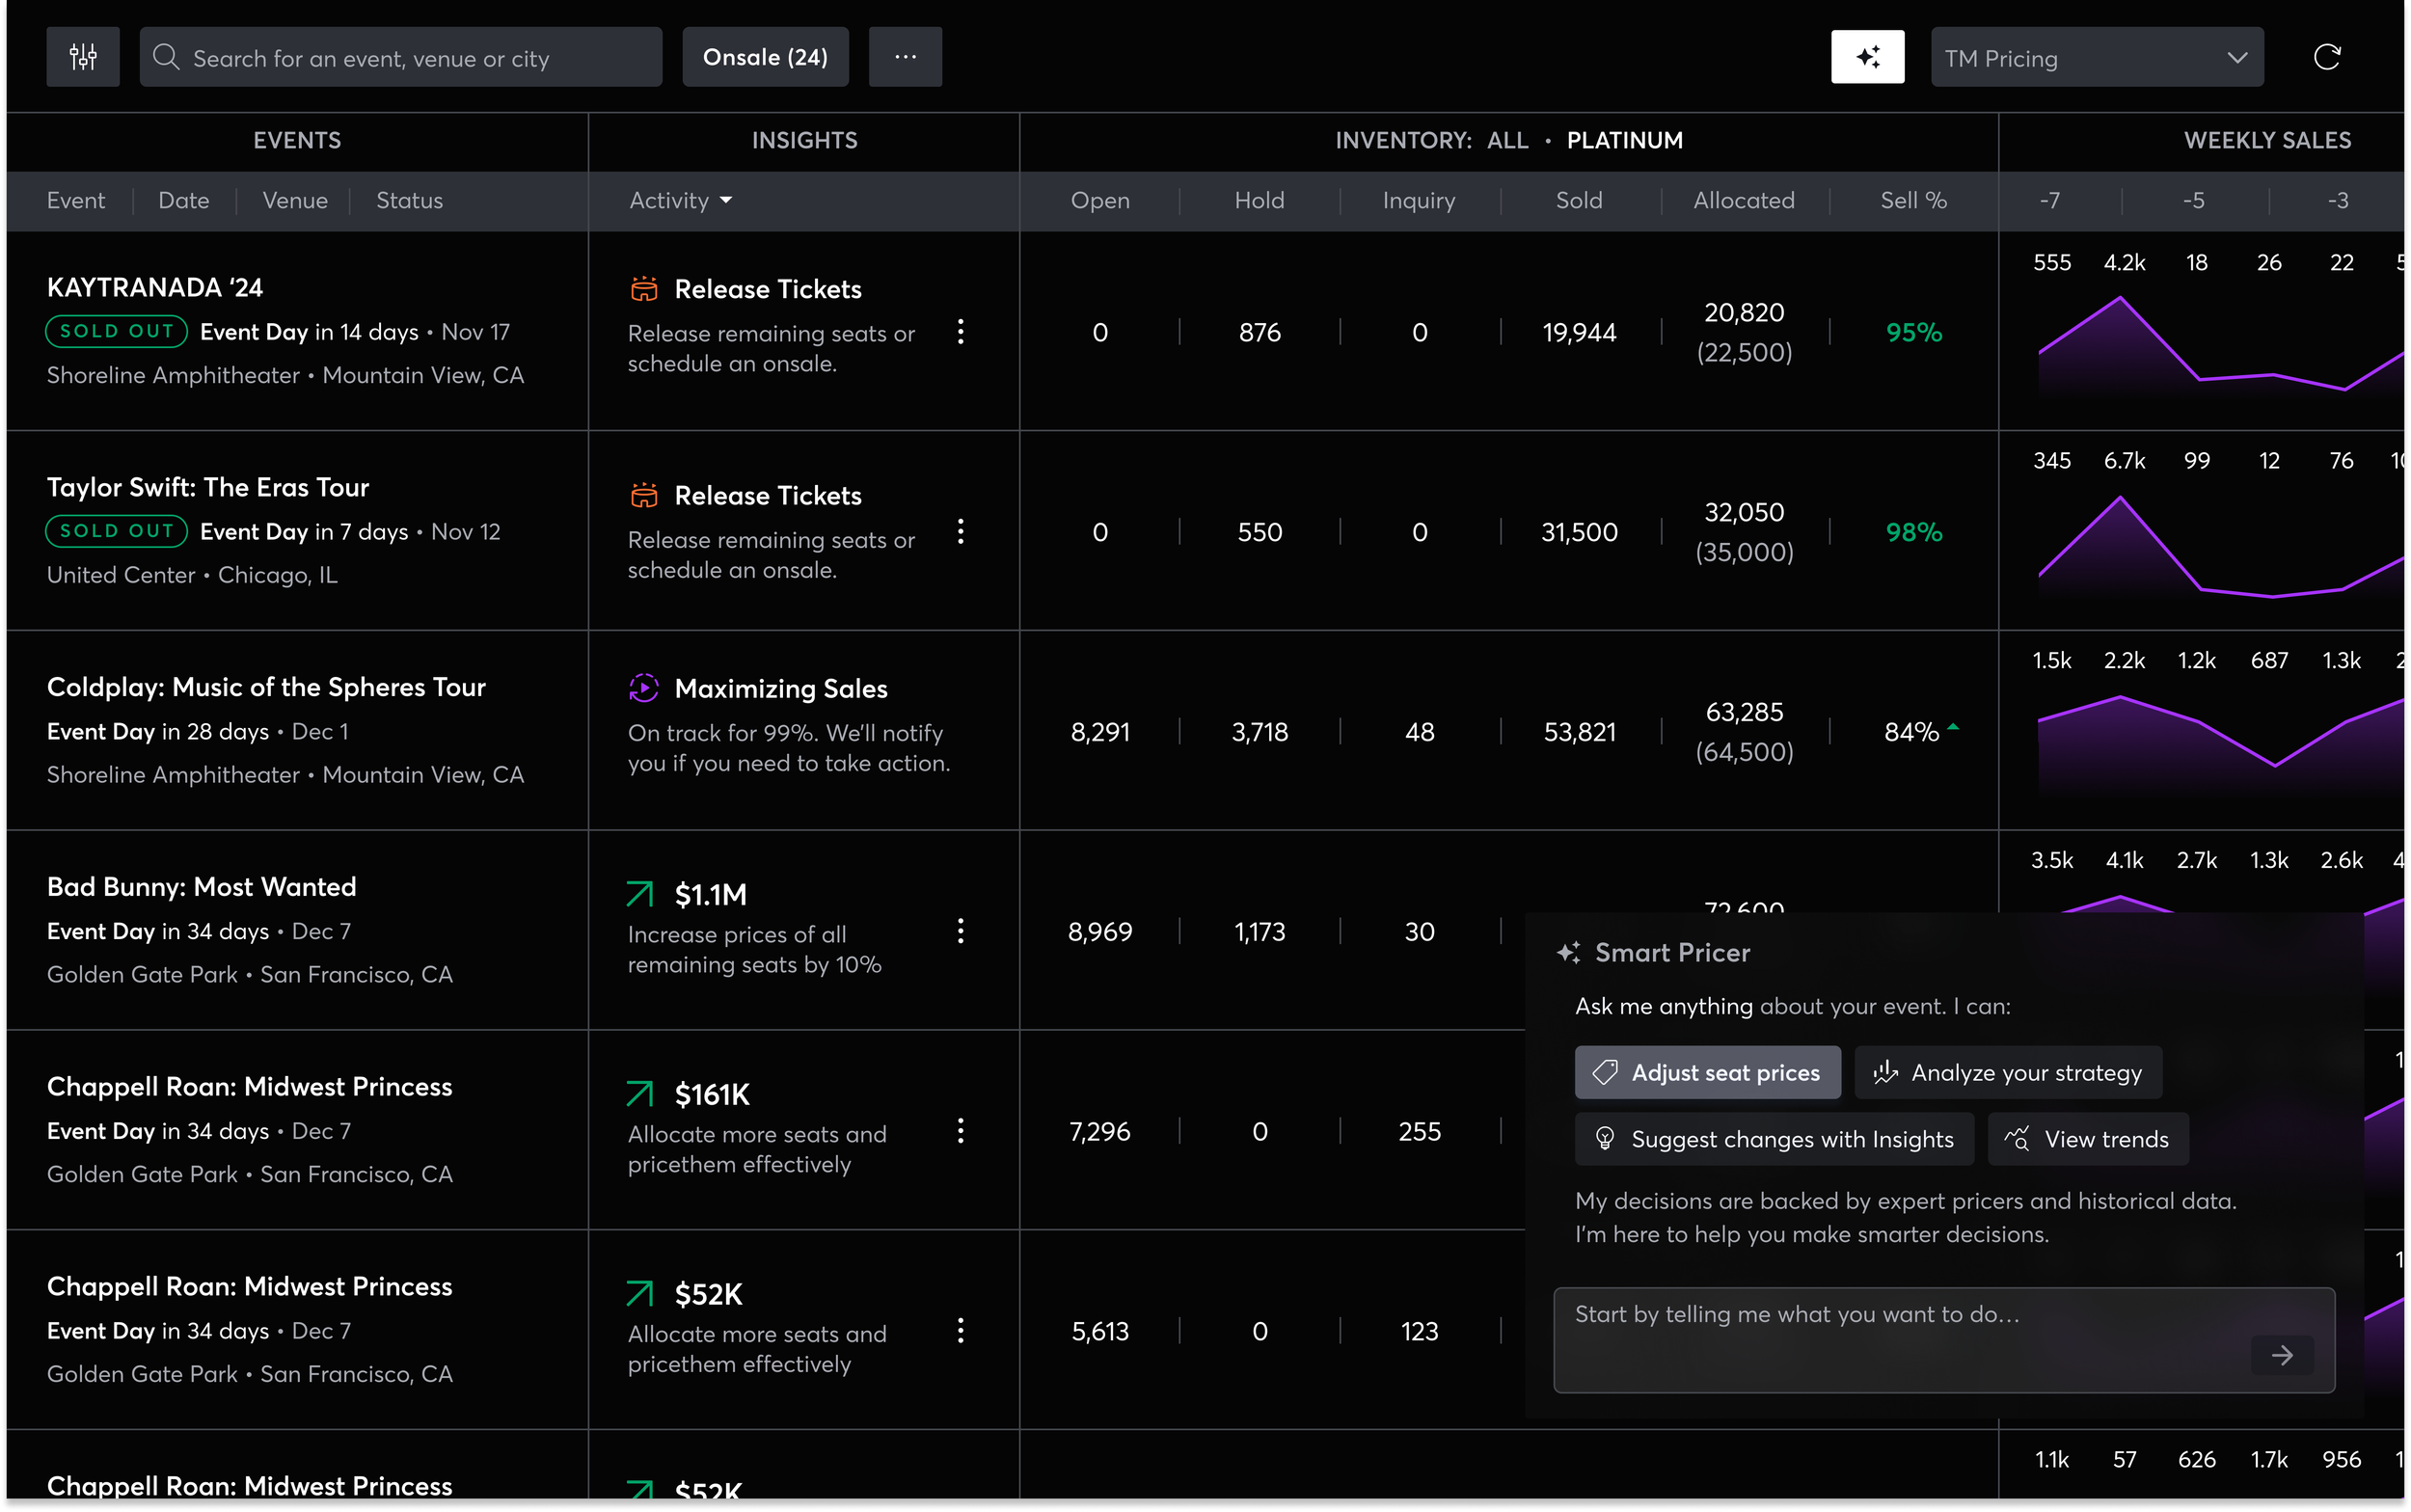Click the refresh icon
The height and width of the screenshot is (1512, 2411).
[2327, 57]
